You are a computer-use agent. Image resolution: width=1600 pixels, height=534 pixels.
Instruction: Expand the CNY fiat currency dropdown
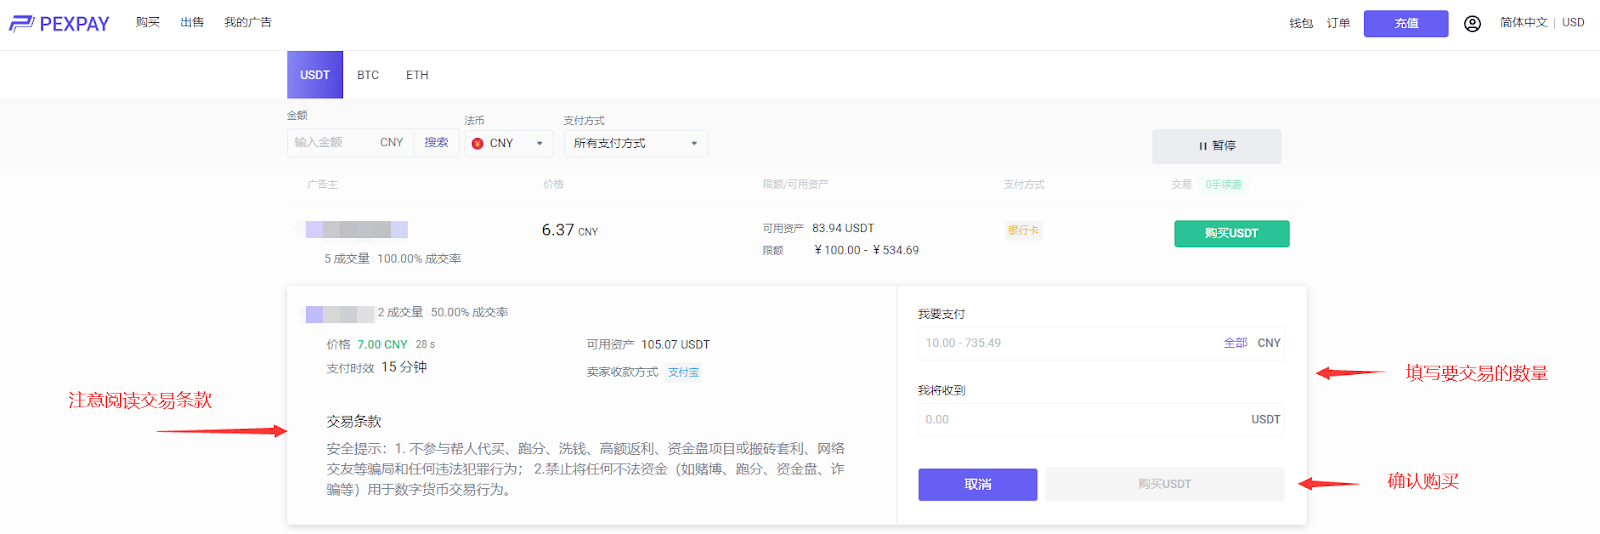(x=508, y=144)
